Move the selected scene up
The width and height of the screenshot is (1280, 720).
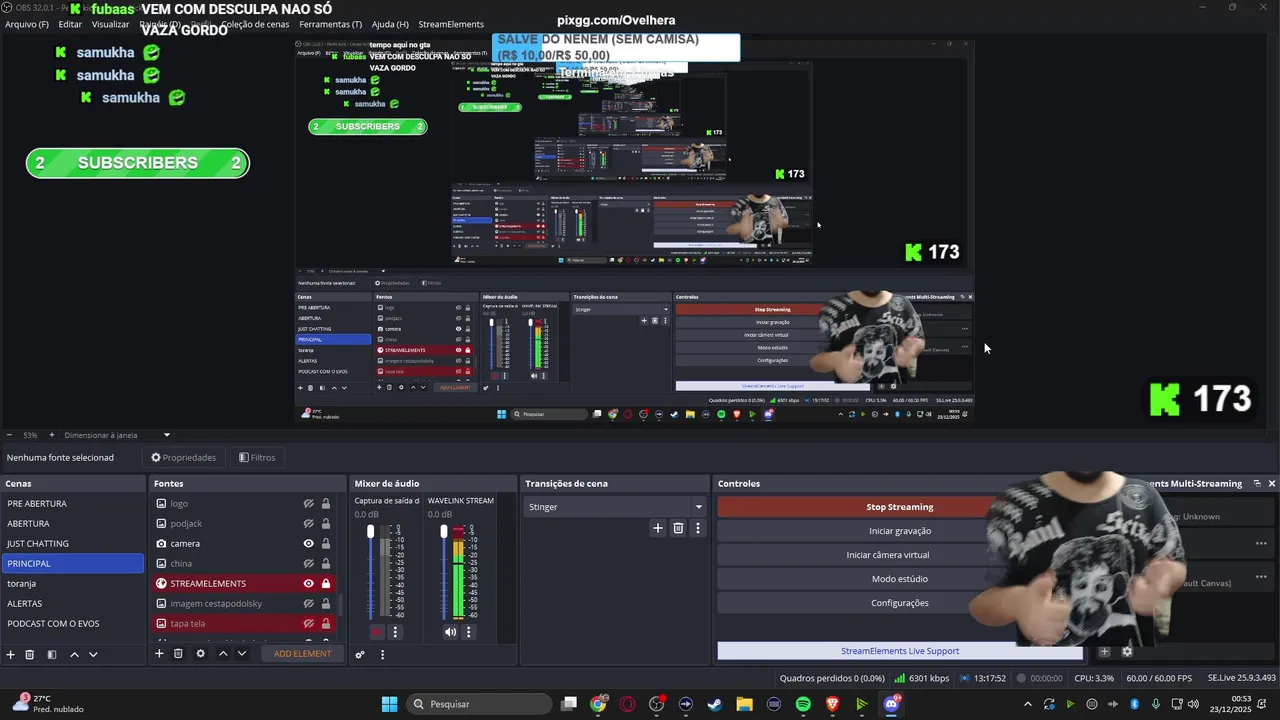pyautogui.click(x=74, y=654)
